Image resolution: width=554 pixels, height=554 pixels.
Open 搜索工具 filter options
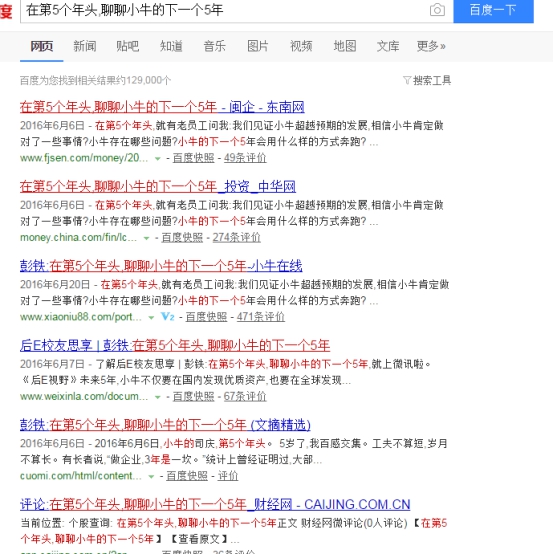pyautogui.click(x=427, y=81)
